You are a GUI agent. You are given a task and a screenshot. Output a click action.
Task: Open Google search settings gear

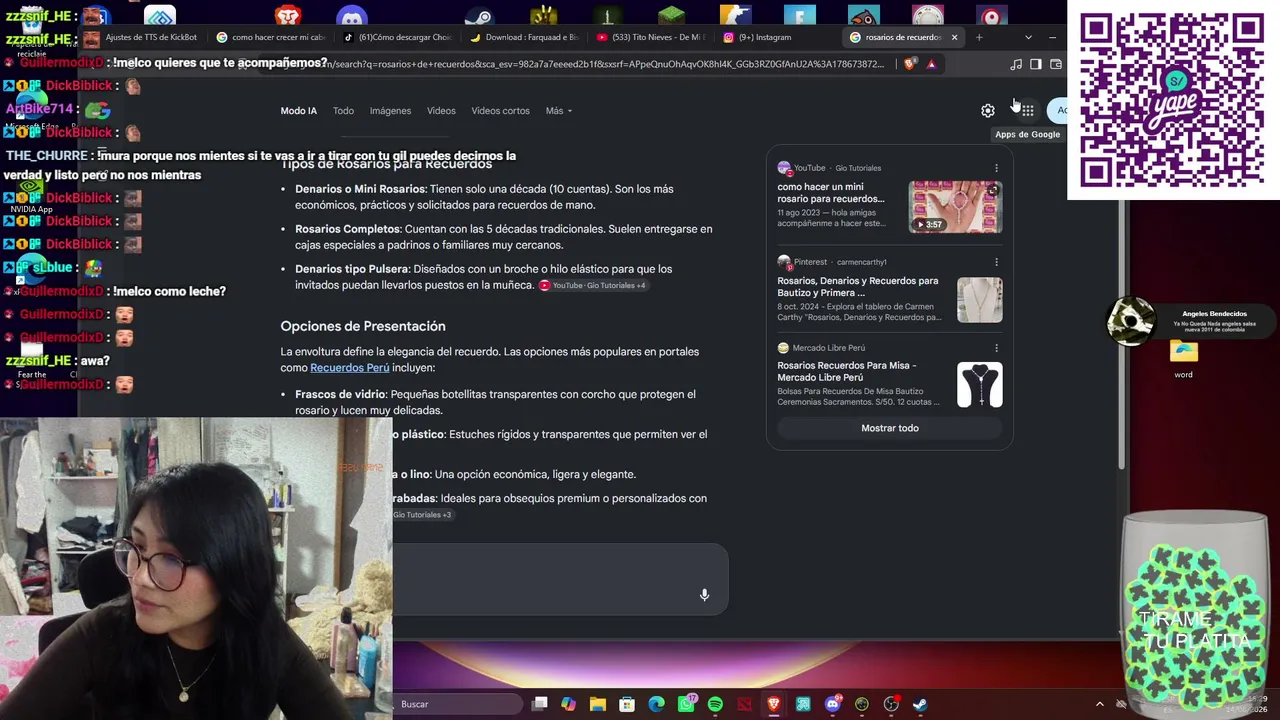988,111
